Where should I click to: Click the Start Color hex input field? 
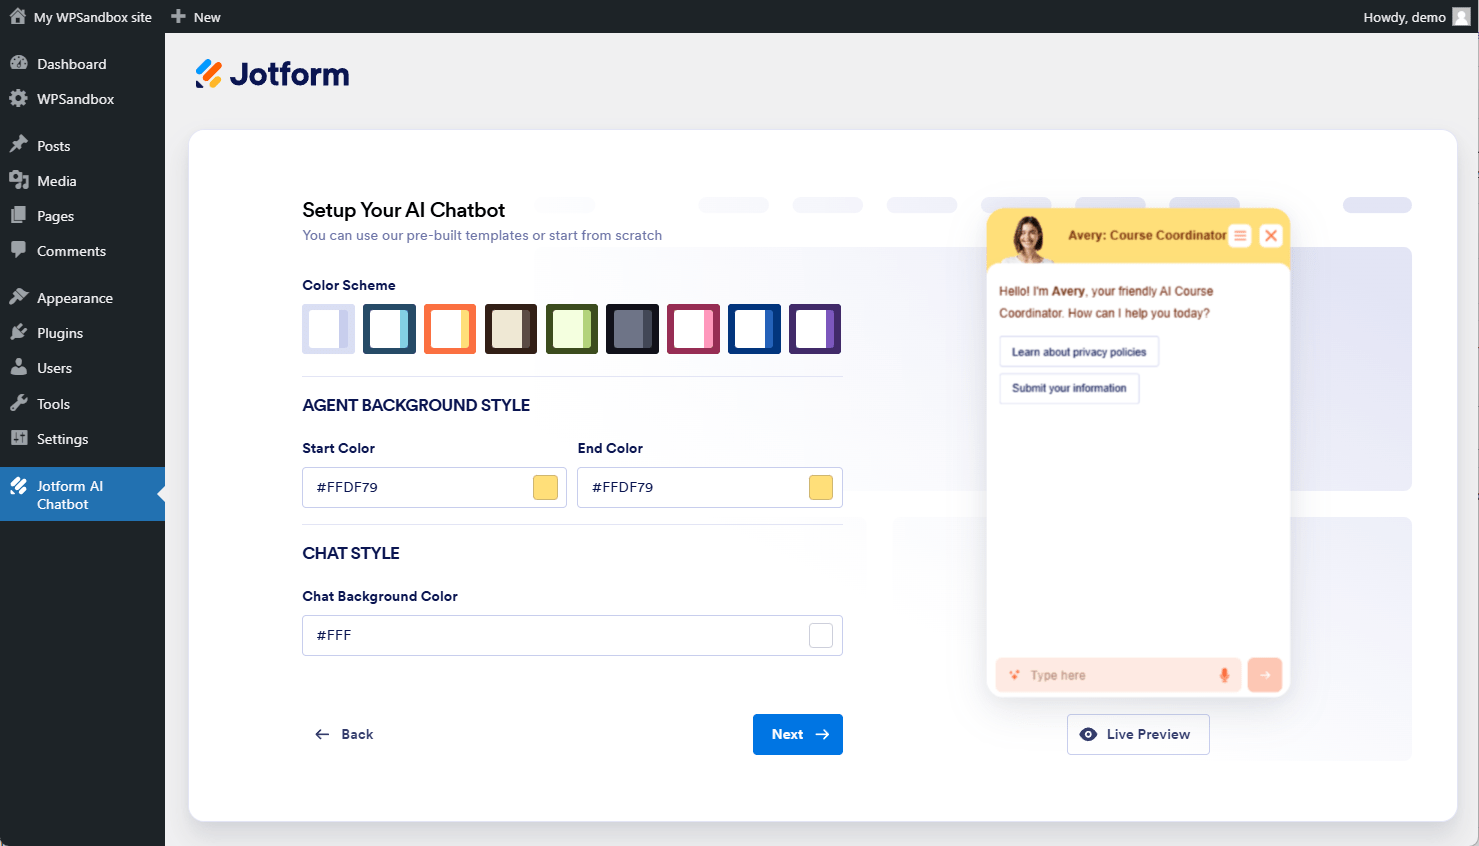coord(434,487)
